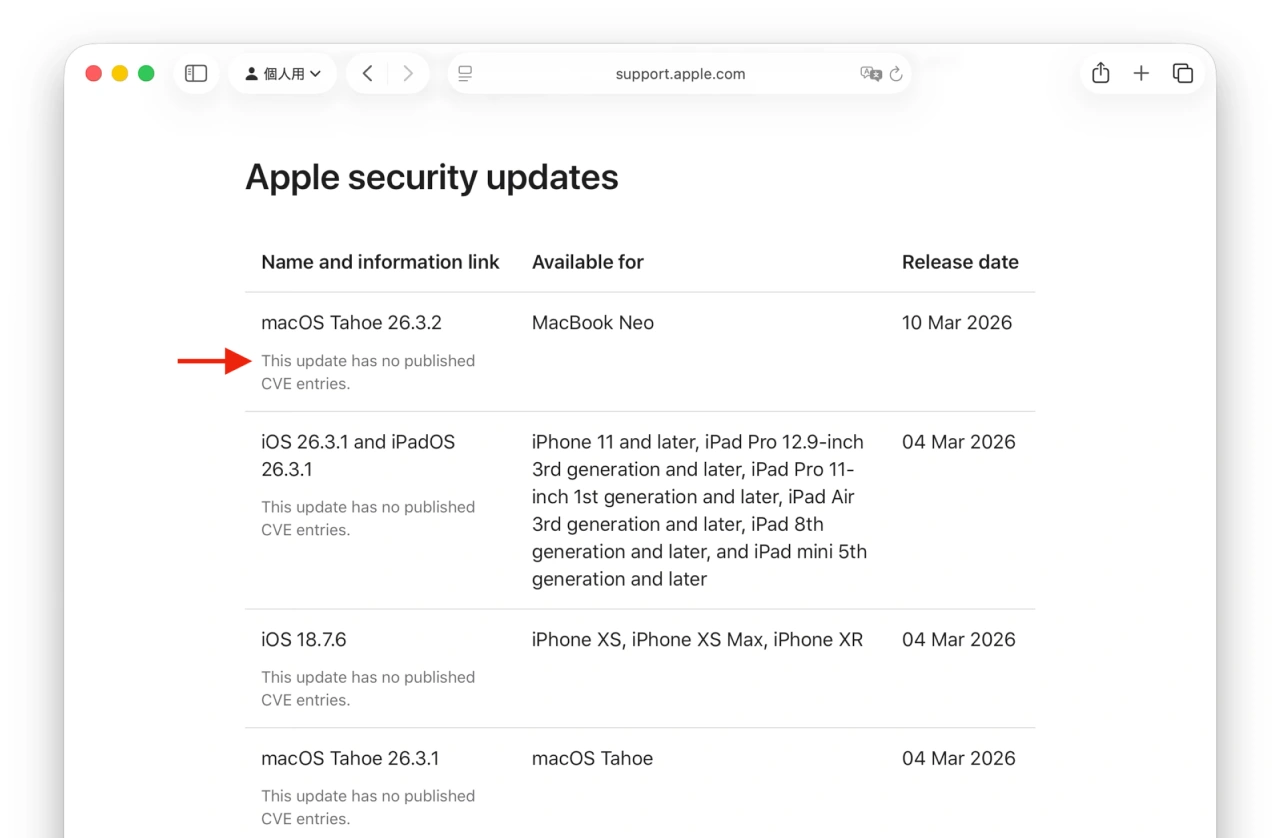Enter full screen with the green button
The image size is (1280, 838).
click(x=145, y=73)
